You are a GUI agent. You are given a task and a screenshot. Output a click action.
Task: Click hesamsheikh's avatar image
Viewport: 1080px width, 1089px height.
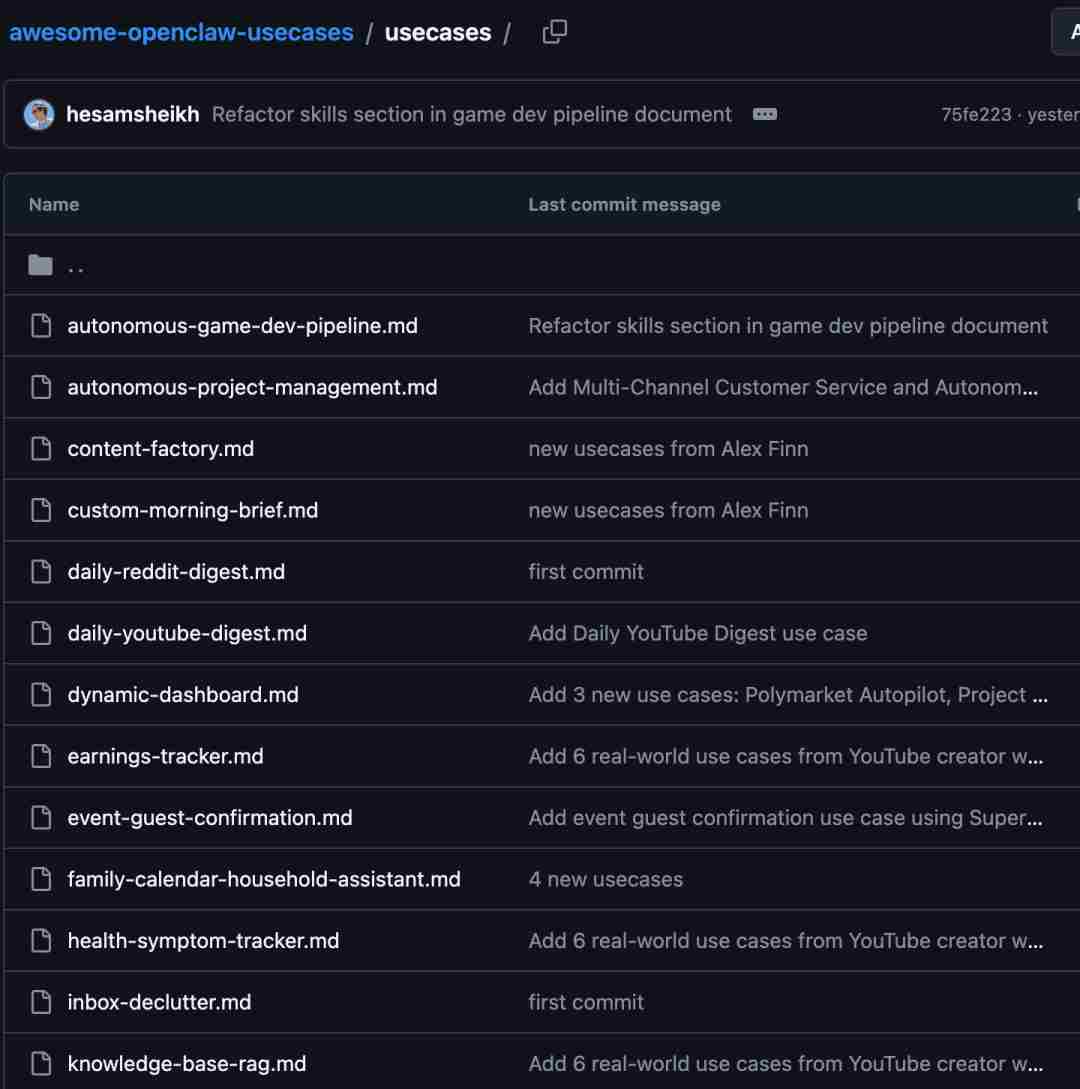39,114
